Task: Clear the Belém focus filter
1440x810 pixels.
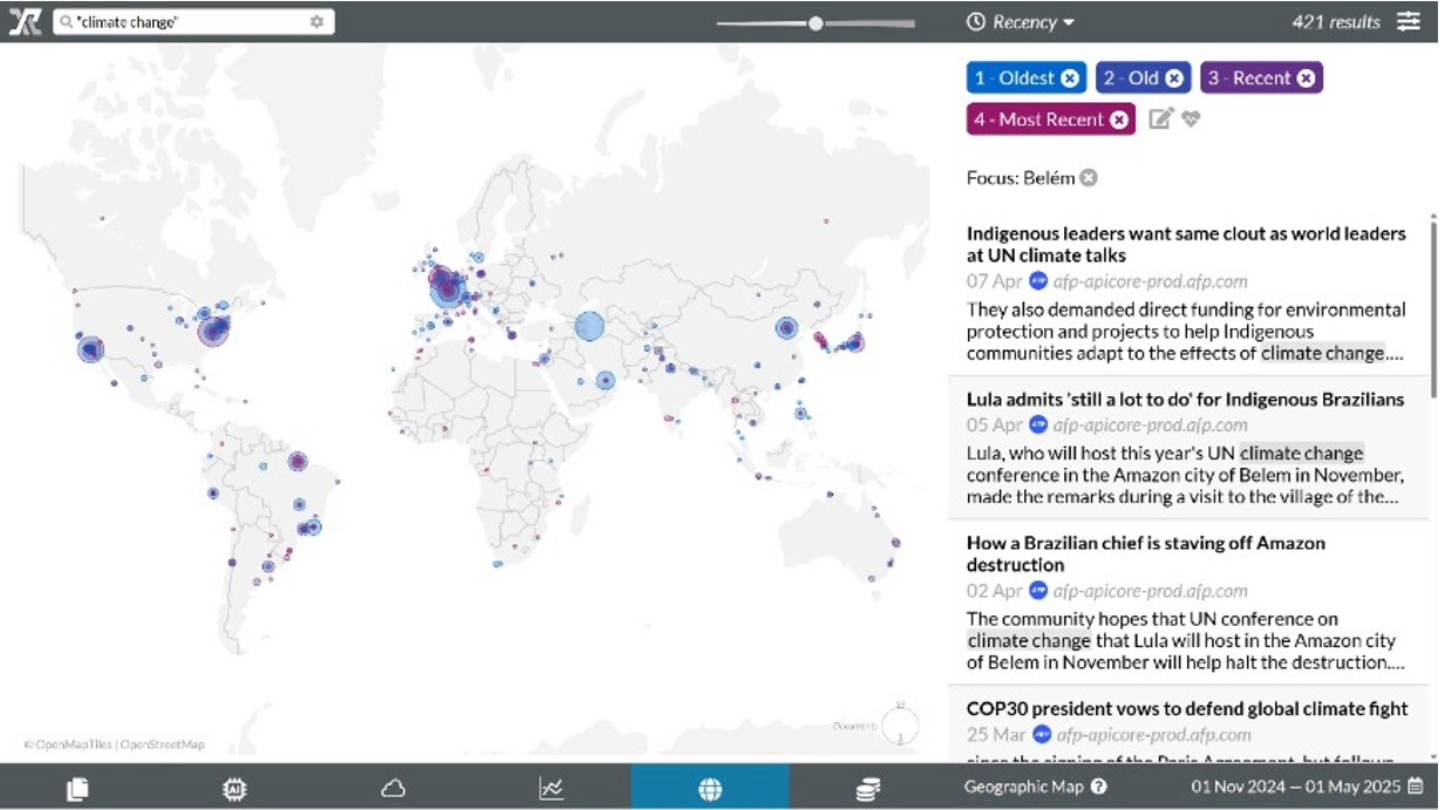Action: pos(1088,178)
